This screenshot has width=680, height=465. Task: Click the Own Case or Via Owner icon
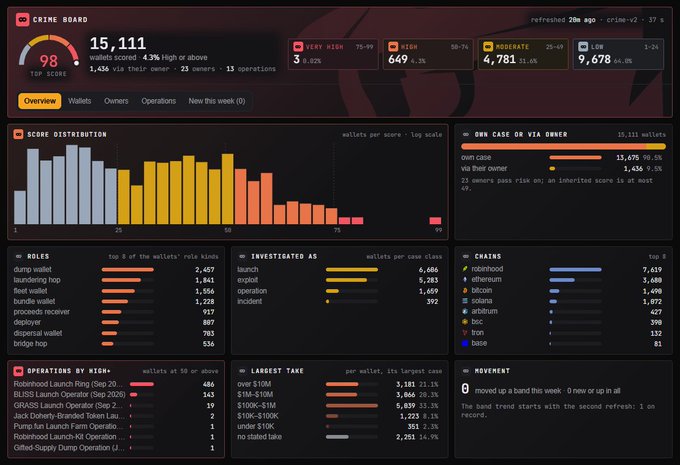[466, 134]
